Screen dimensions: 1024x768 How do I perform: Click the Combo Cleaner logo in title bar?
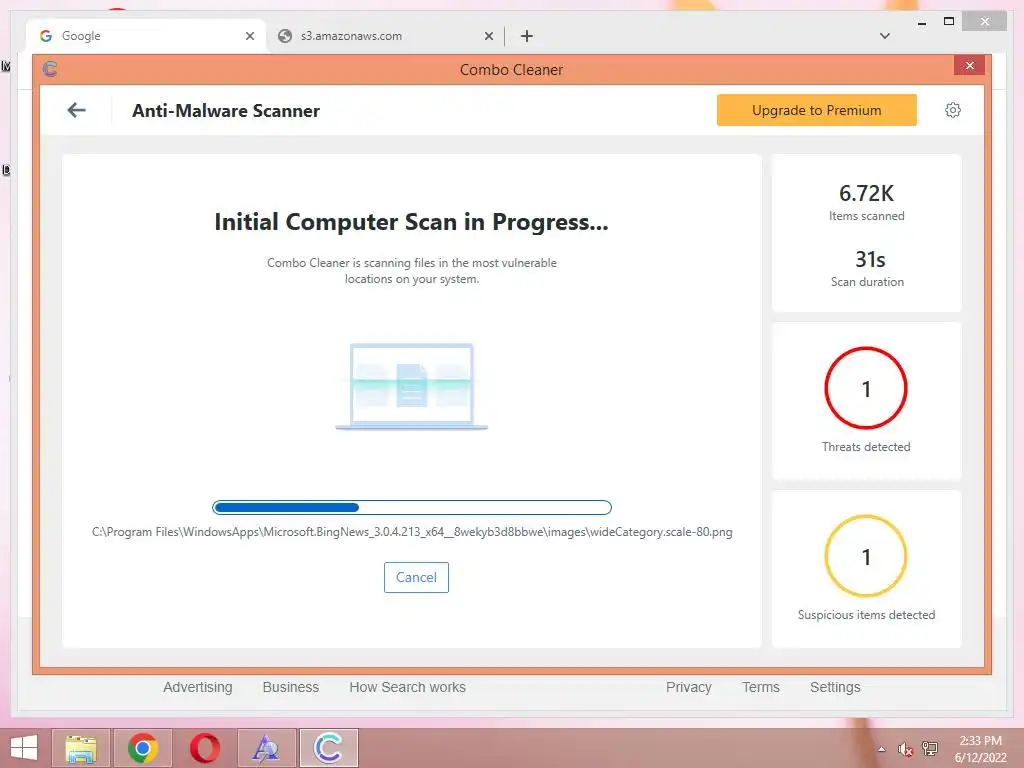click(50, 69)
